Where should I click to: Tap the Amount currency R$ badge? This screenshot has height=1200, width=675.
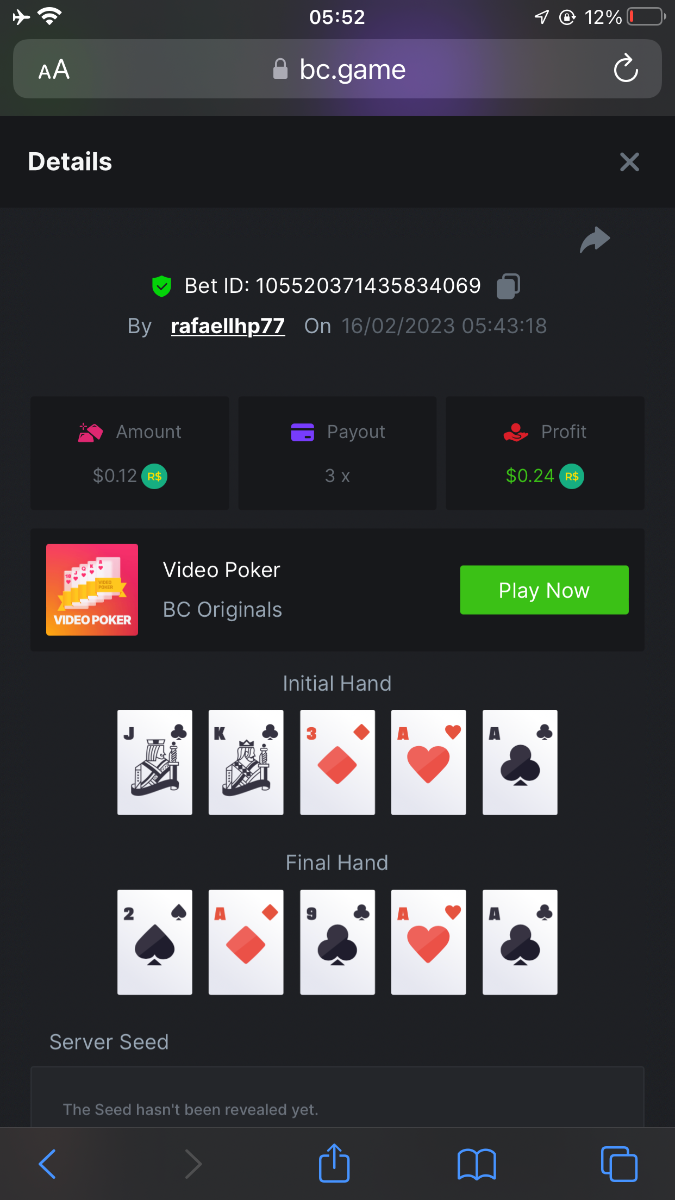(154, 476)
